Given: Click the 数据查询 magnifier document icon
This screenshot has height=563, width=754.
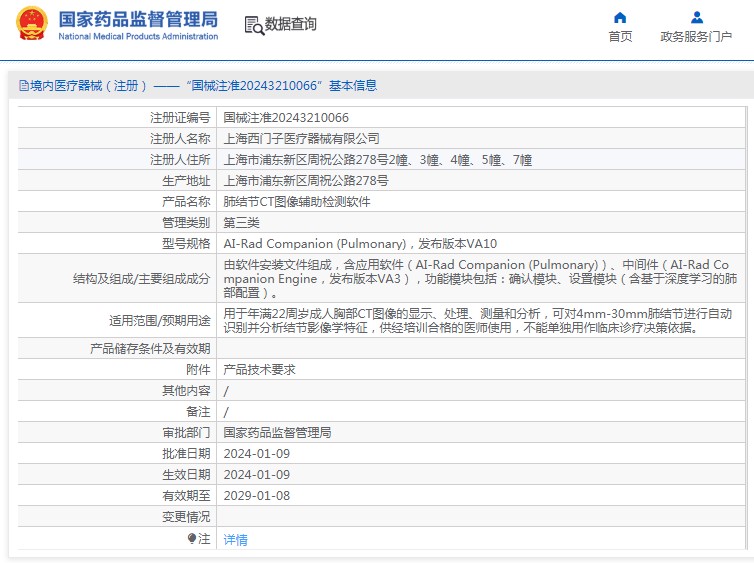Looking at the screenshot, I should (253, 25).
